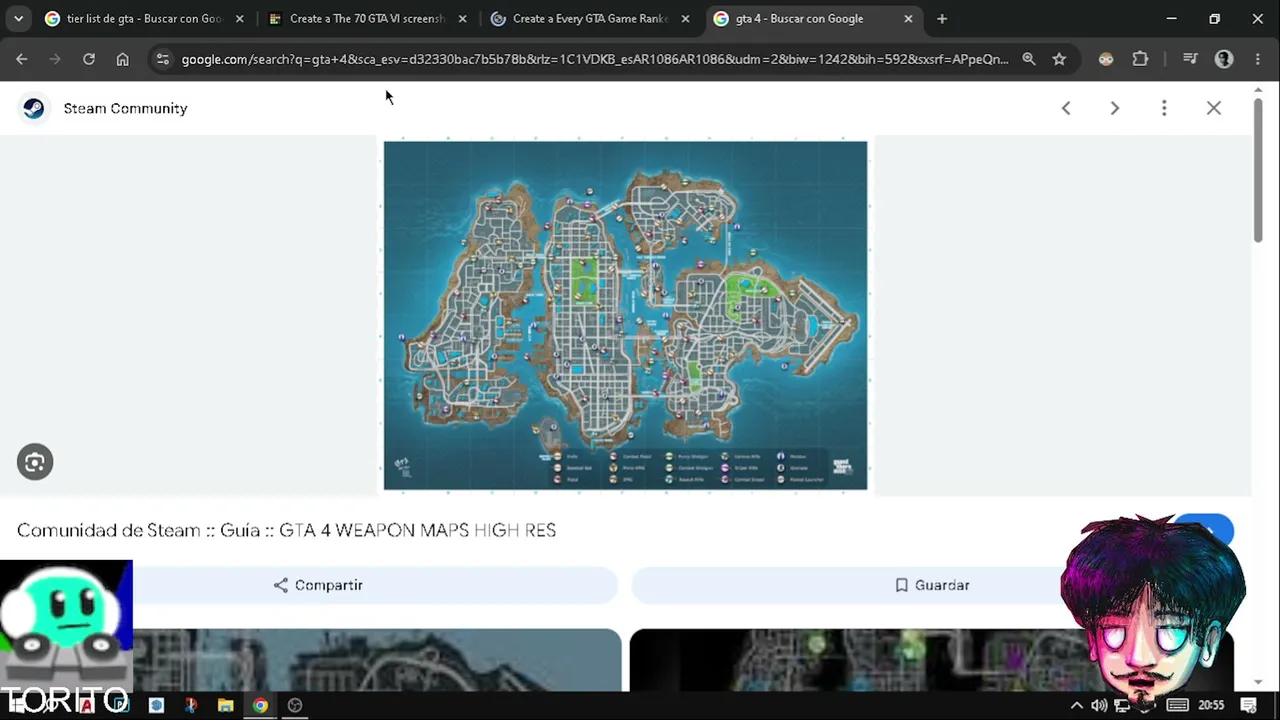Open the cartoon-face extension icon
Viewport: 1280px width, 720px height.
point(1106,59)
